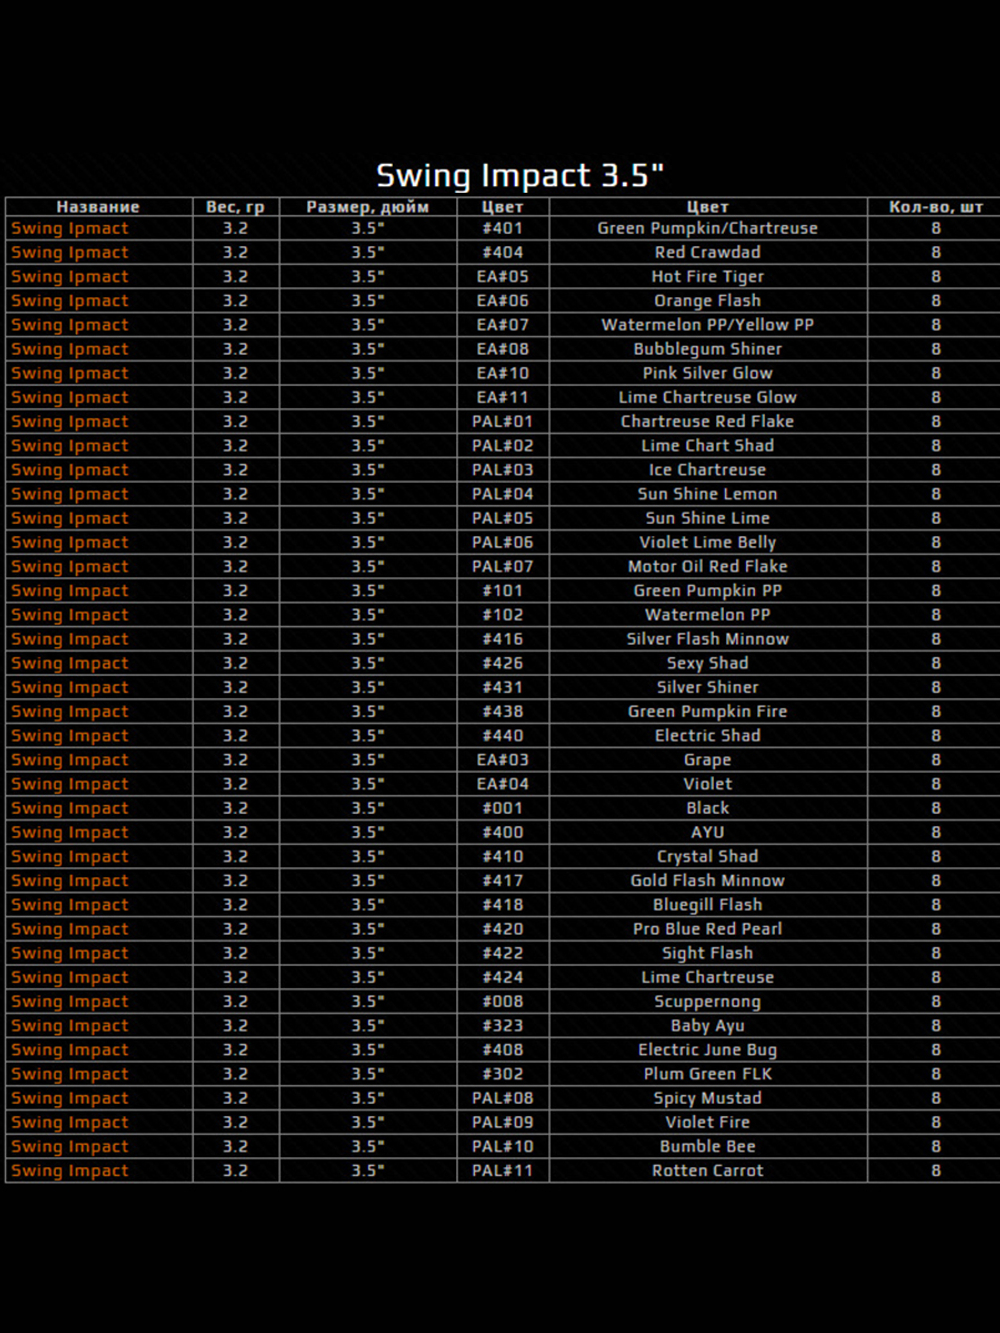This screenshot has width=1000, height=1333.
Task: Click color code PAL#11
Action: pyautogui.click(x=502, y=1170)
